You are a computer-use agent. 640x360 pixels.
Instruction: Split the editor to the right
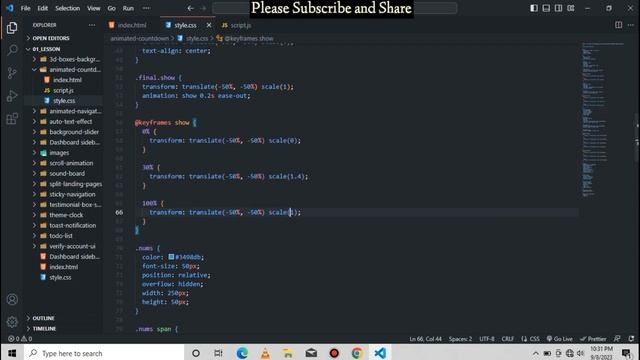click(x=619, y=25)
